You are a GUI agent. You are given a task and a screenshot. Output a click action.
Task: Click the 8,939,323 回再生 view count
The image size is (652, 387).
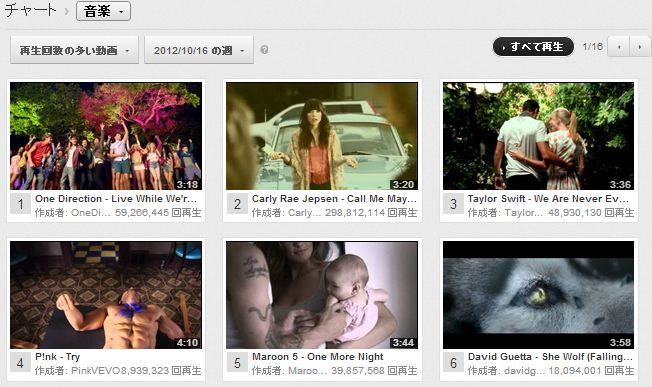tap(161, 371)
